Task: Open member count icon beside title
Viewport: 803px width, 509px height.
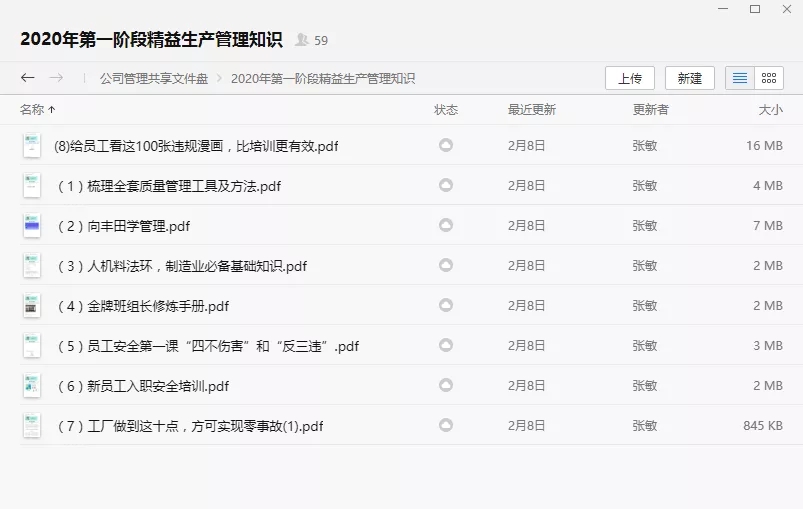Action: pyautogui.click(x=302, y=40)
